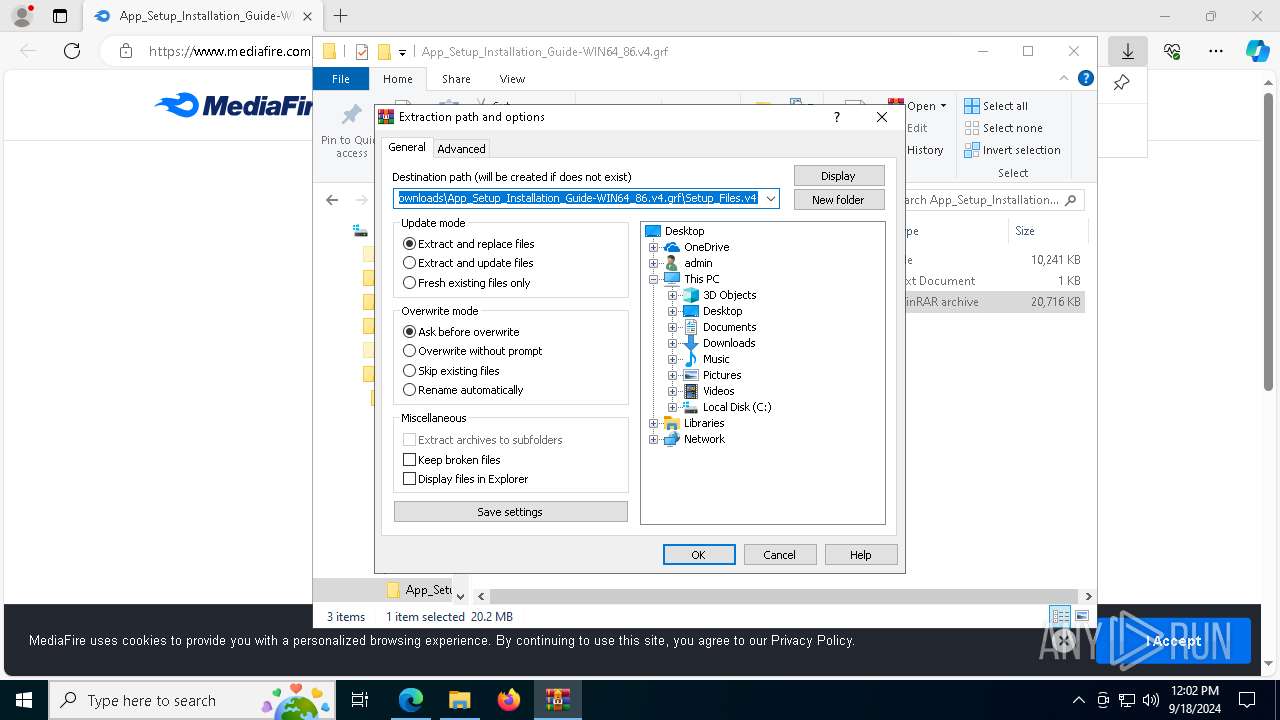1280x720 pixels.
Task: Switch to WinRAR on the taskbar
Action: pos(558,700)
